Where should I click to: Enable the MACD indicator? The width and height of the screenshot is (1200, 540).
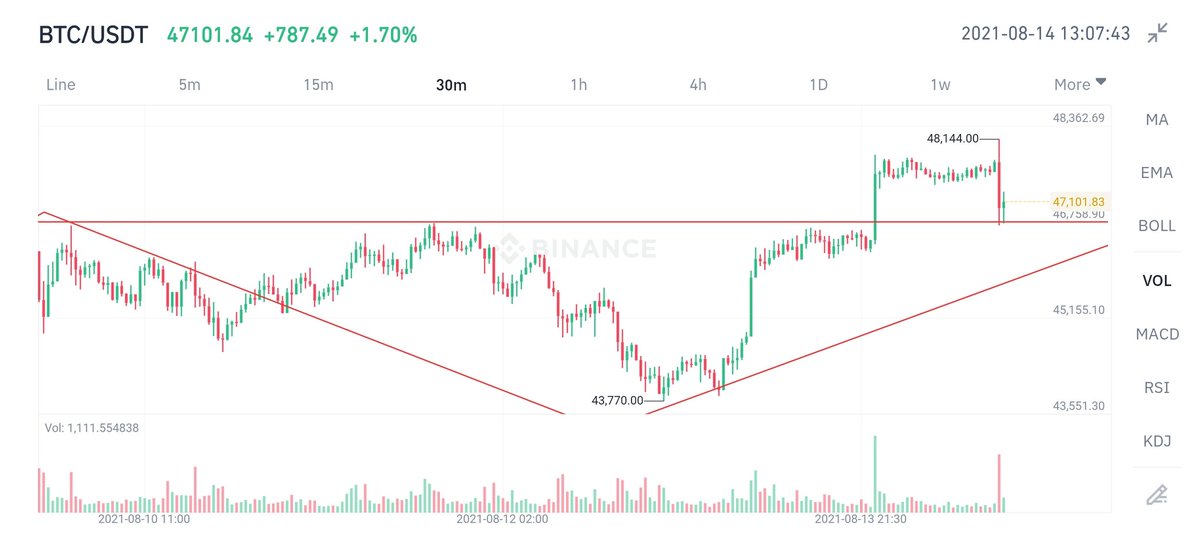pyautogui.click(x=1157, y=333)
